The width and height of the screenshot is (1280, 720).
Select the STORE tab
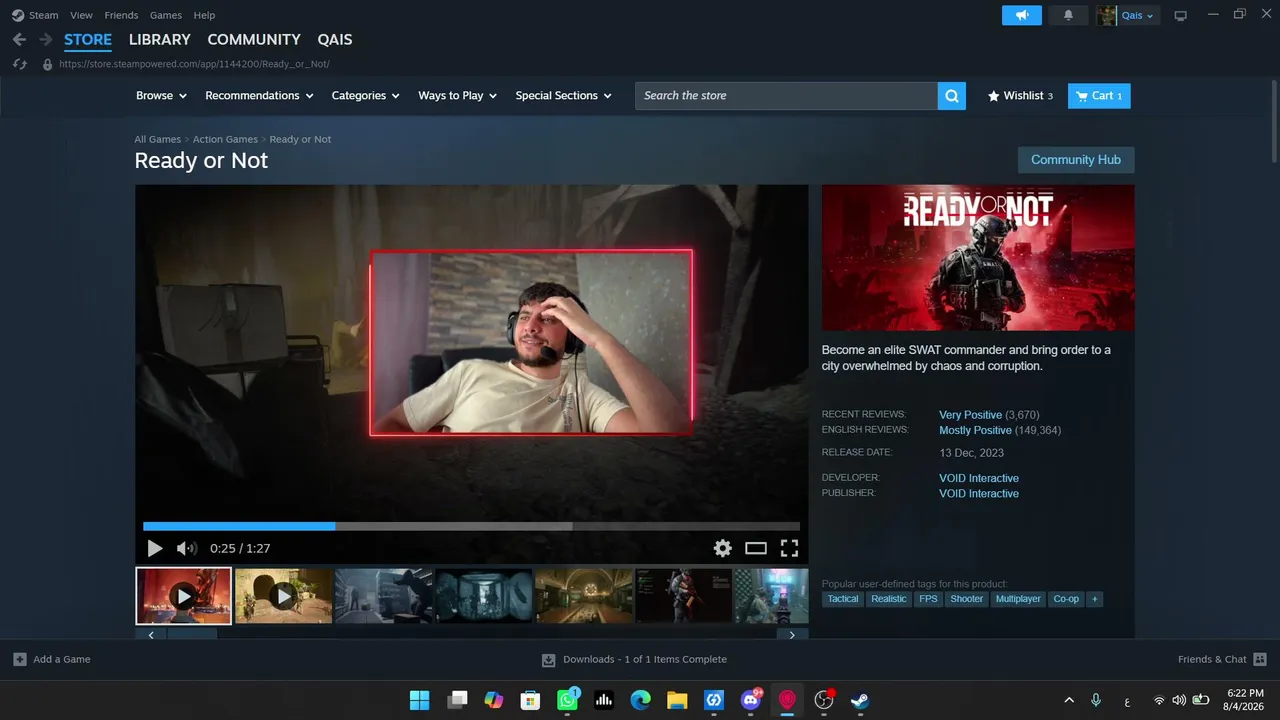(88, 40)
